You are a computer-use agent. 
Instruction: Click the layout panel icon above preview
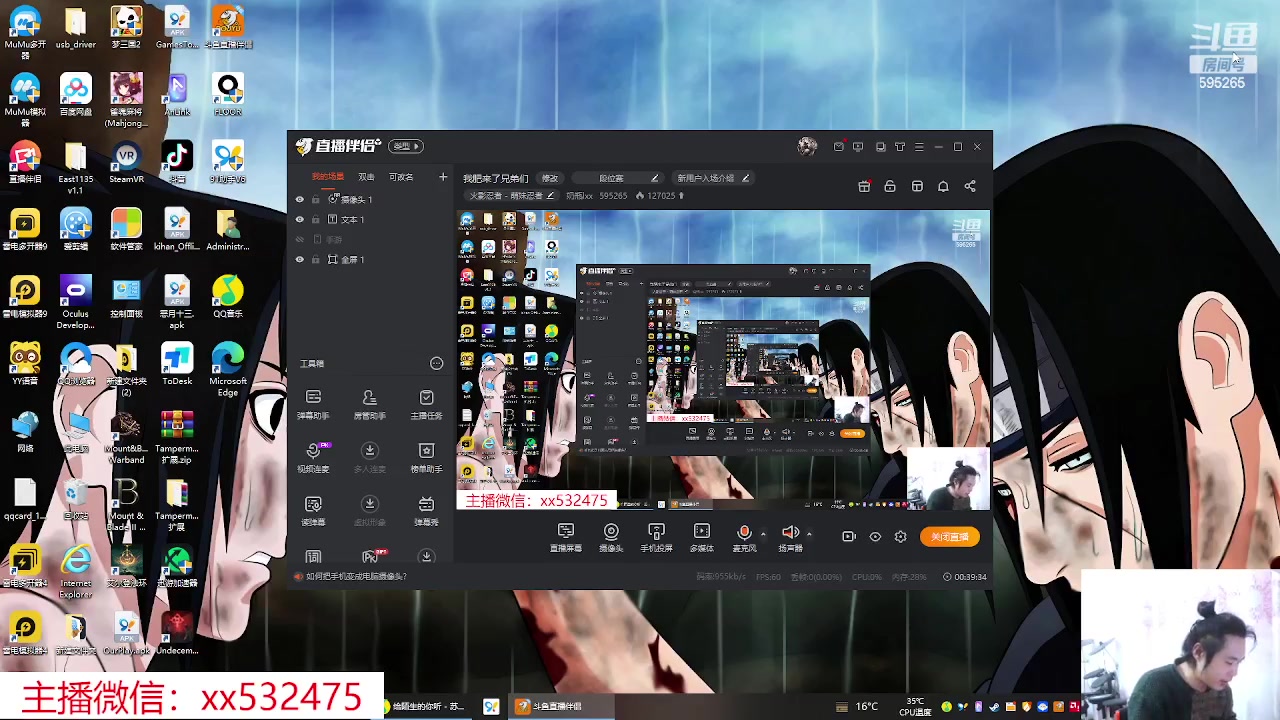(917, 186)
